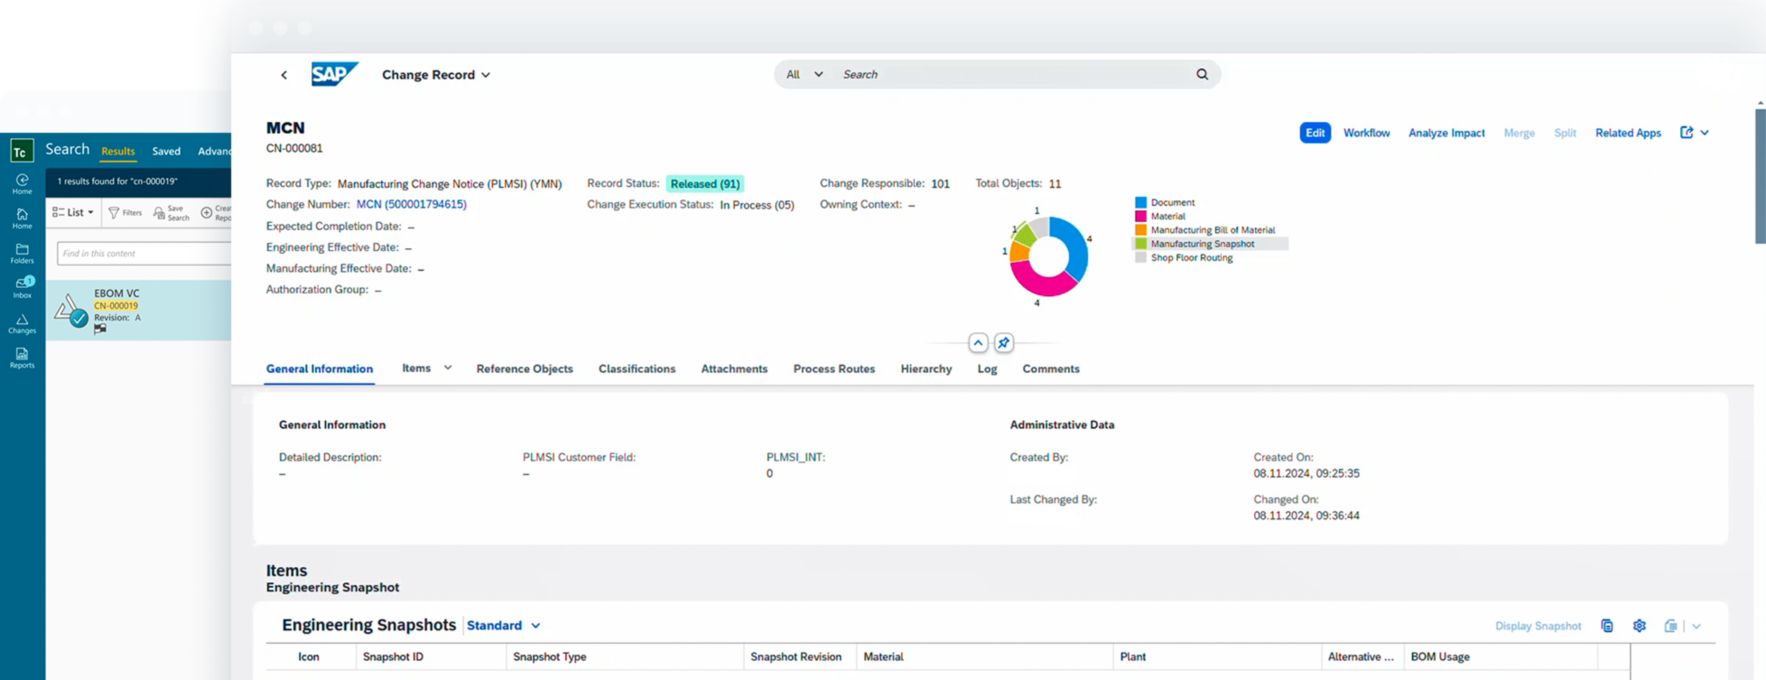The width and height of the screenshot is (1766, 680).
Task: Open the share export icon
Action: [x=1687, y=133]
